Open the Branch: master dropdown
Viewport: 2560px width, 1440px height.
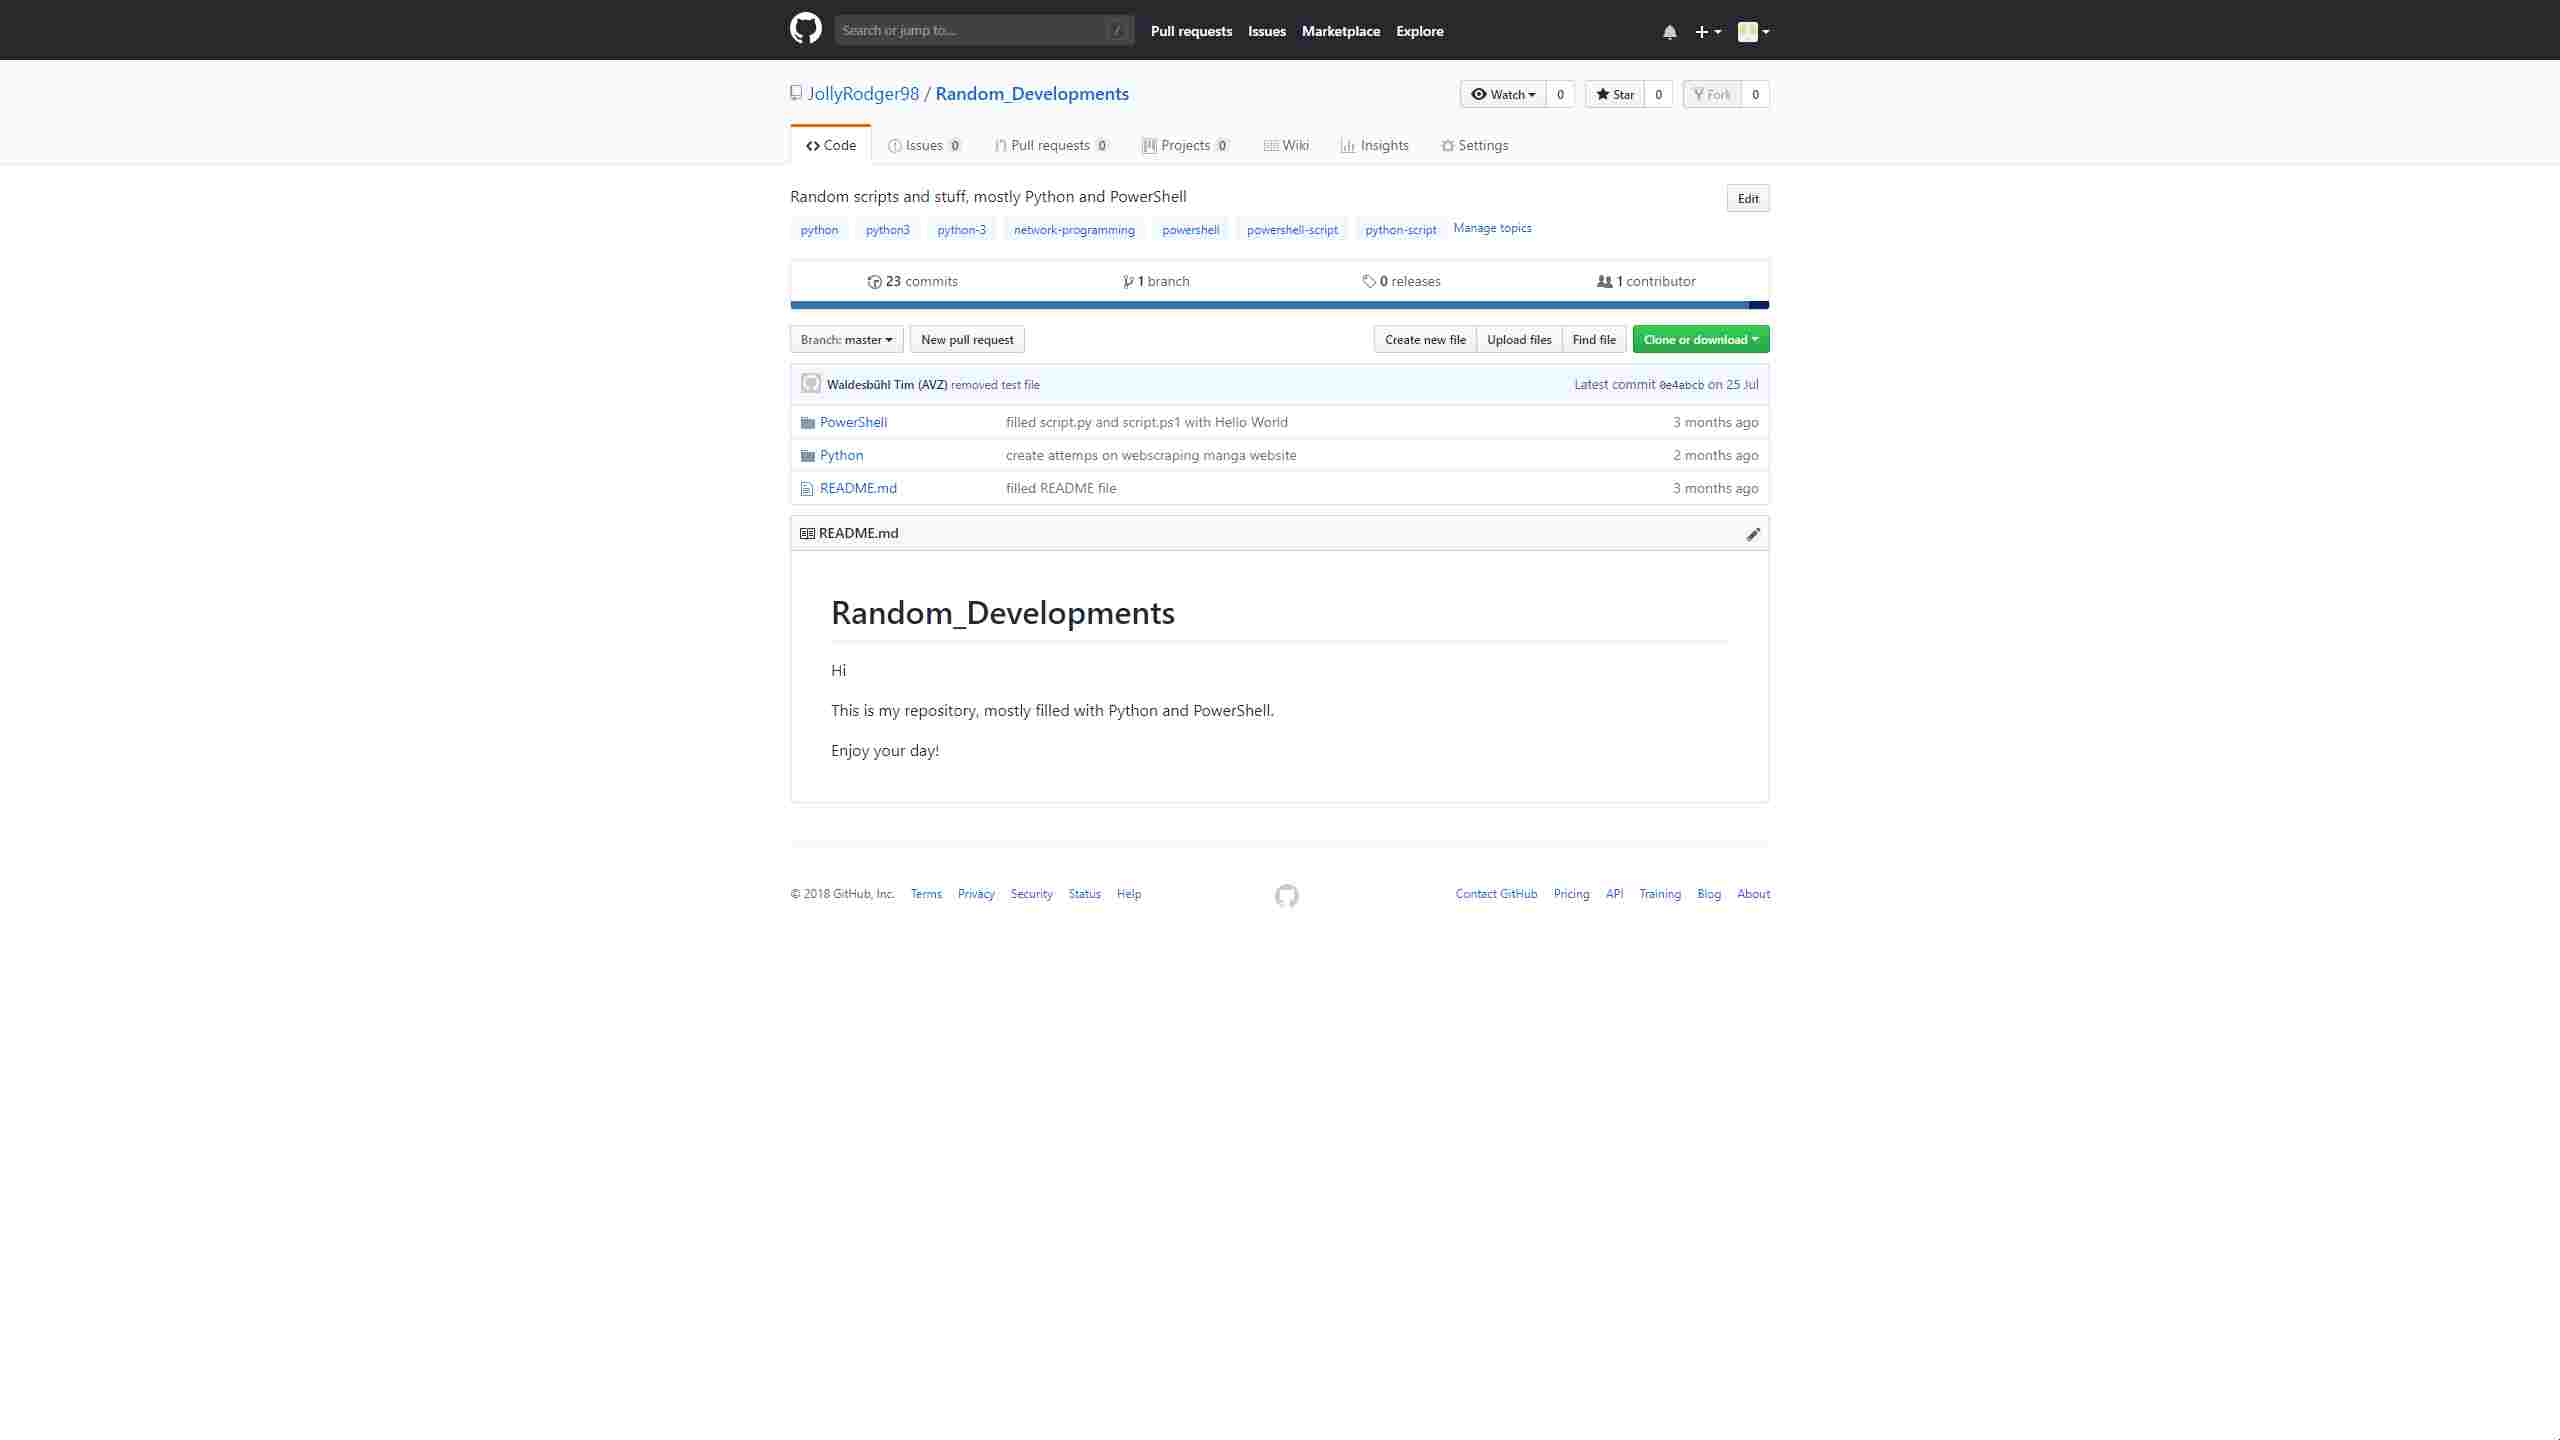(847, 339)
